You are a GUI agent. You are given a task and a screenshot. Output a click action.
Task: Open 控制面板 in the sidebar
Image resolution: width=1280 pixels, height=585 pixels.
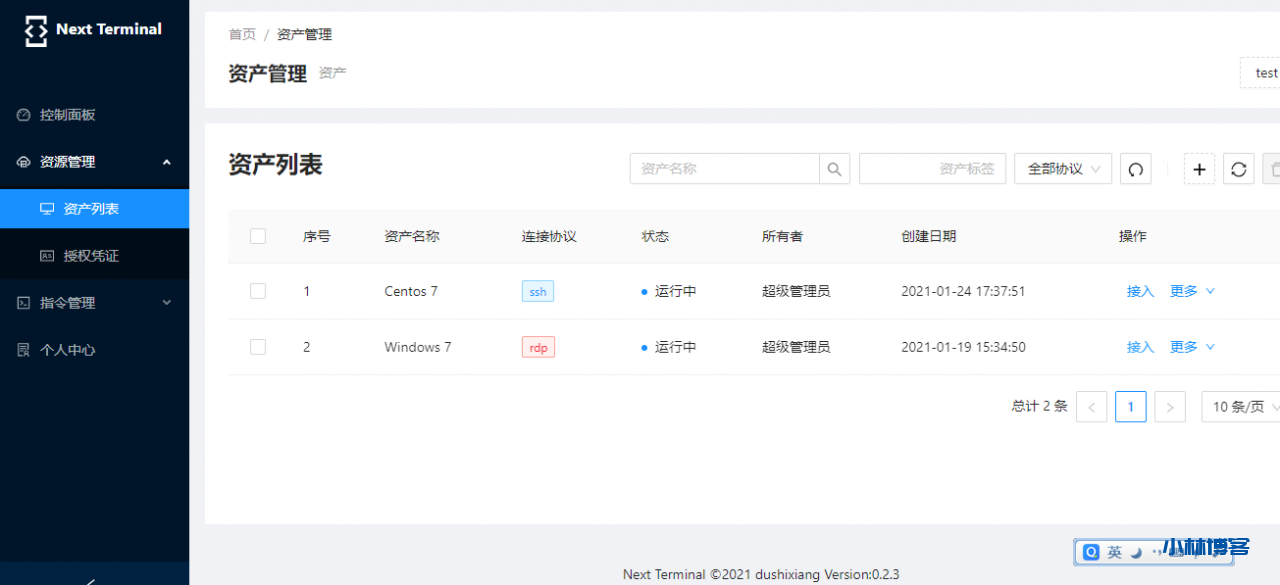coord(68,115)
